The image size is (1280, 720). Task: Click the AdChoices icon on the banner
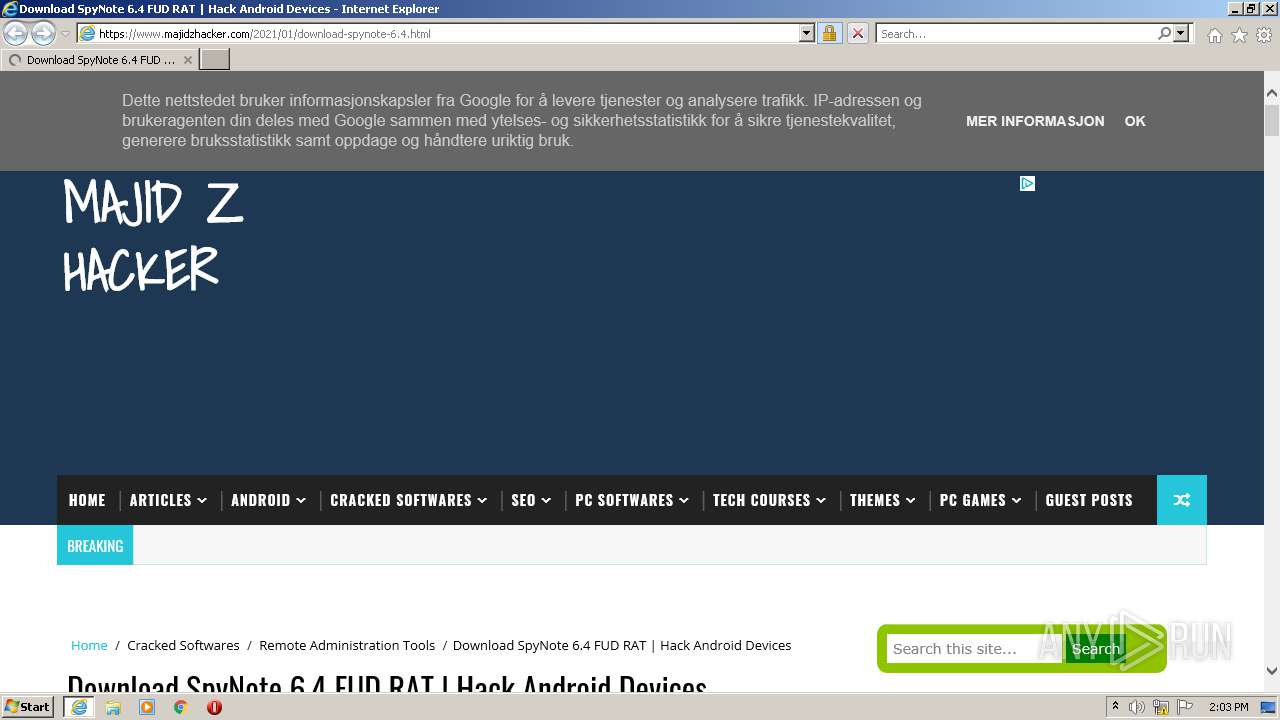point(1027,183)
